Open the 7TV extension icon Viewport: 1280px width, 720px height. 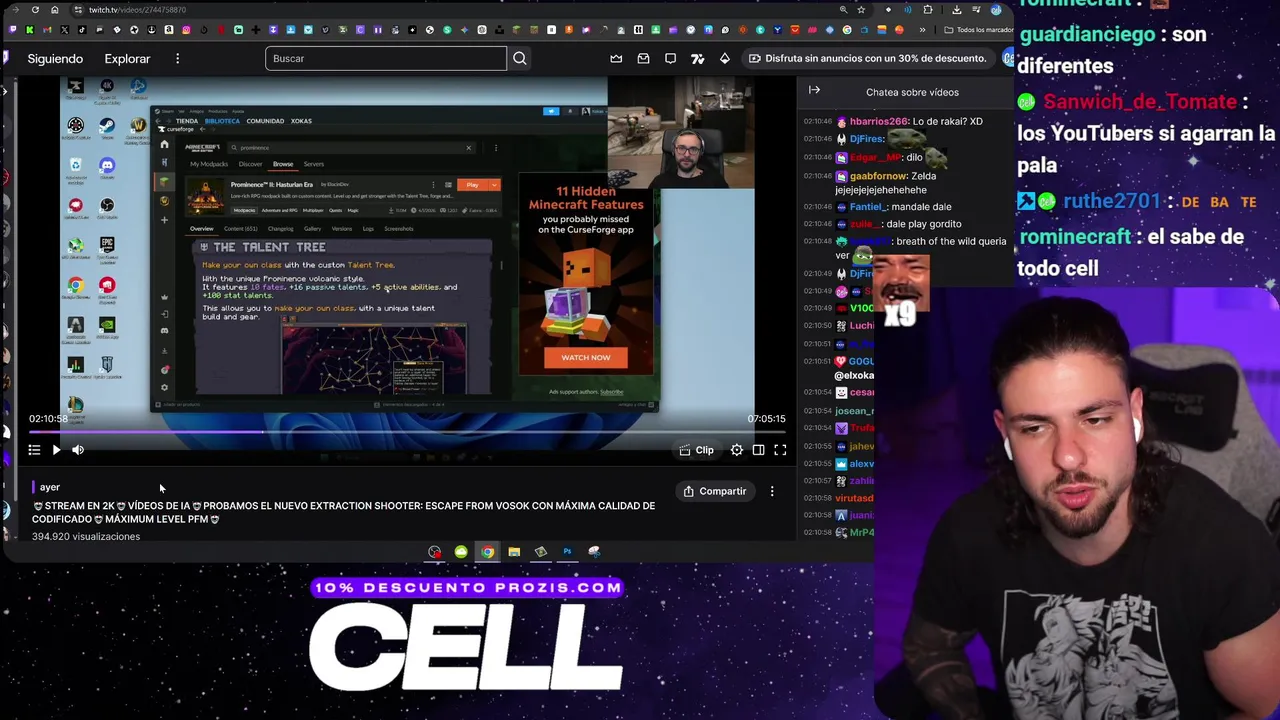click(x=697, y=58)
